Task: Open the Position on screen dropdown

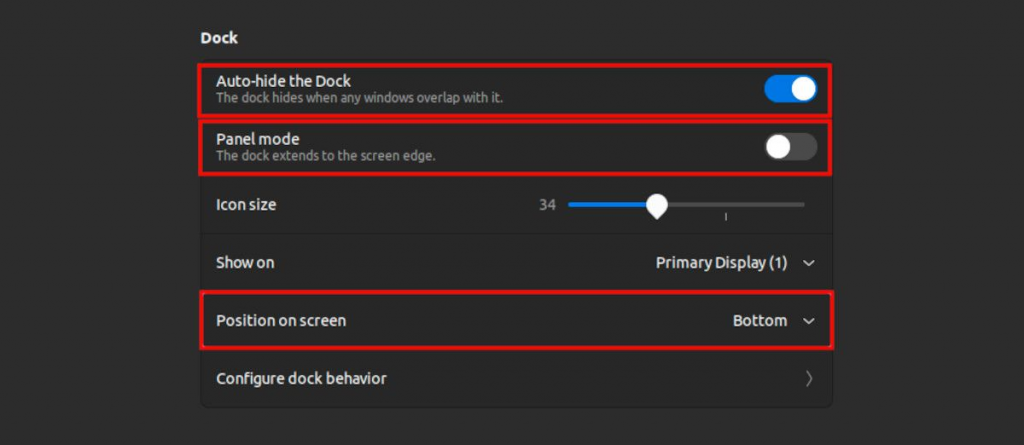Action: click(516, 321)
